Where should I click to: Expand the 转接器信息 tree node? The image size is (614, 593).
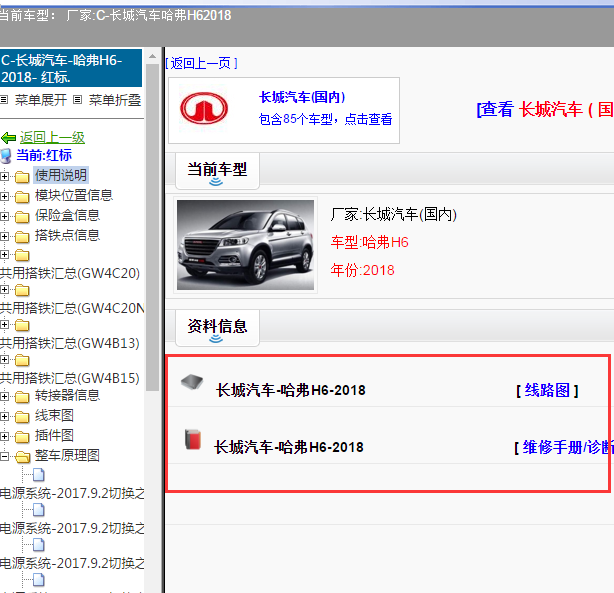point(4,396)
